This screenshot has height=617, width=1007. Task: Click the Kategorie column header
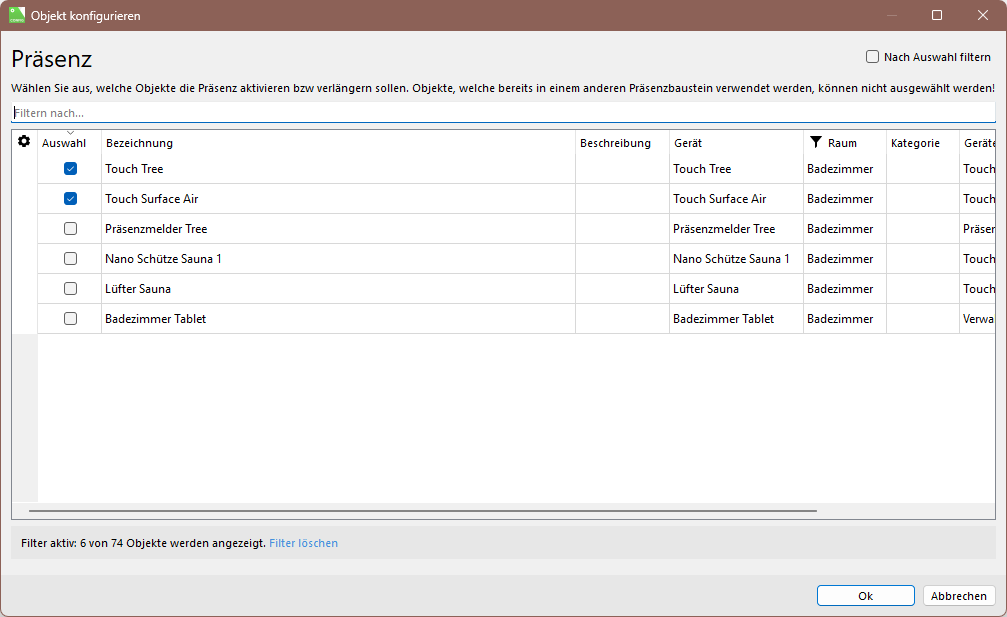[x=915, y=143]
